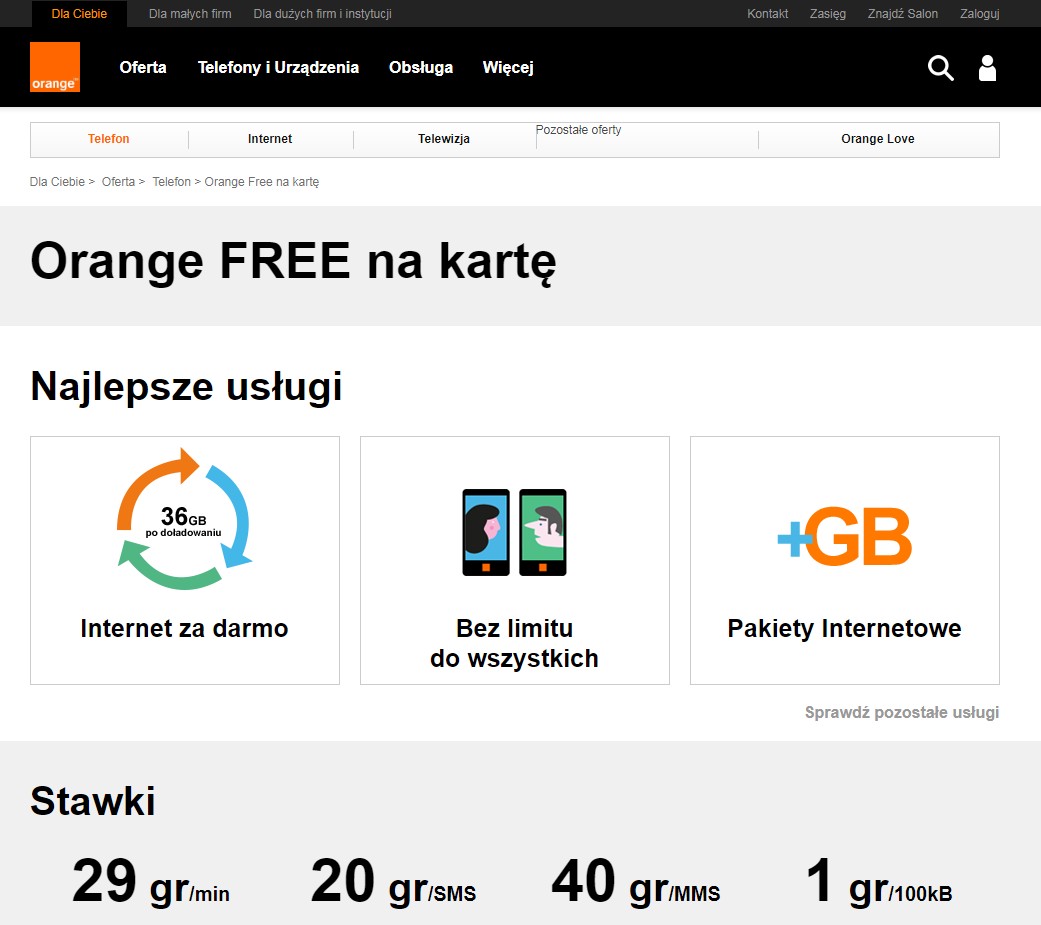This screenshot has height=925, width=1041.
Task: Click Sprawdź pozostałe usługi link
Action: (x=902, y=713)
